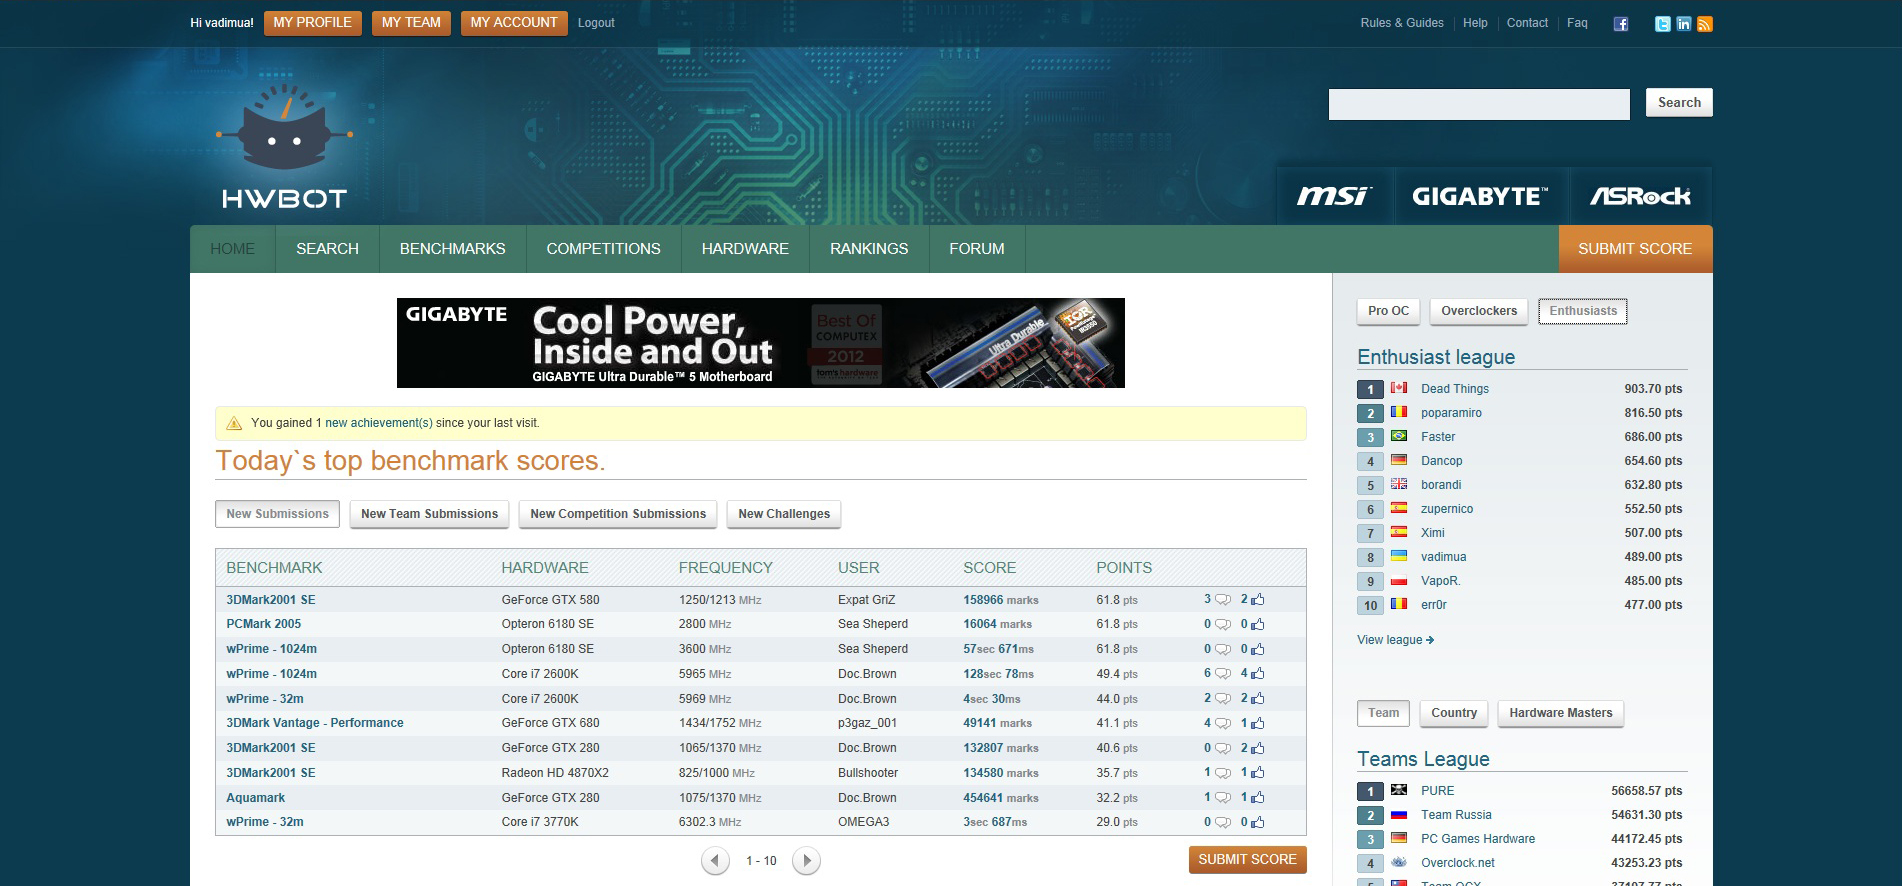Open the GIGABYTE sponsor logo
Screen dimensions: 1902x886
(x=1480, y=196)
